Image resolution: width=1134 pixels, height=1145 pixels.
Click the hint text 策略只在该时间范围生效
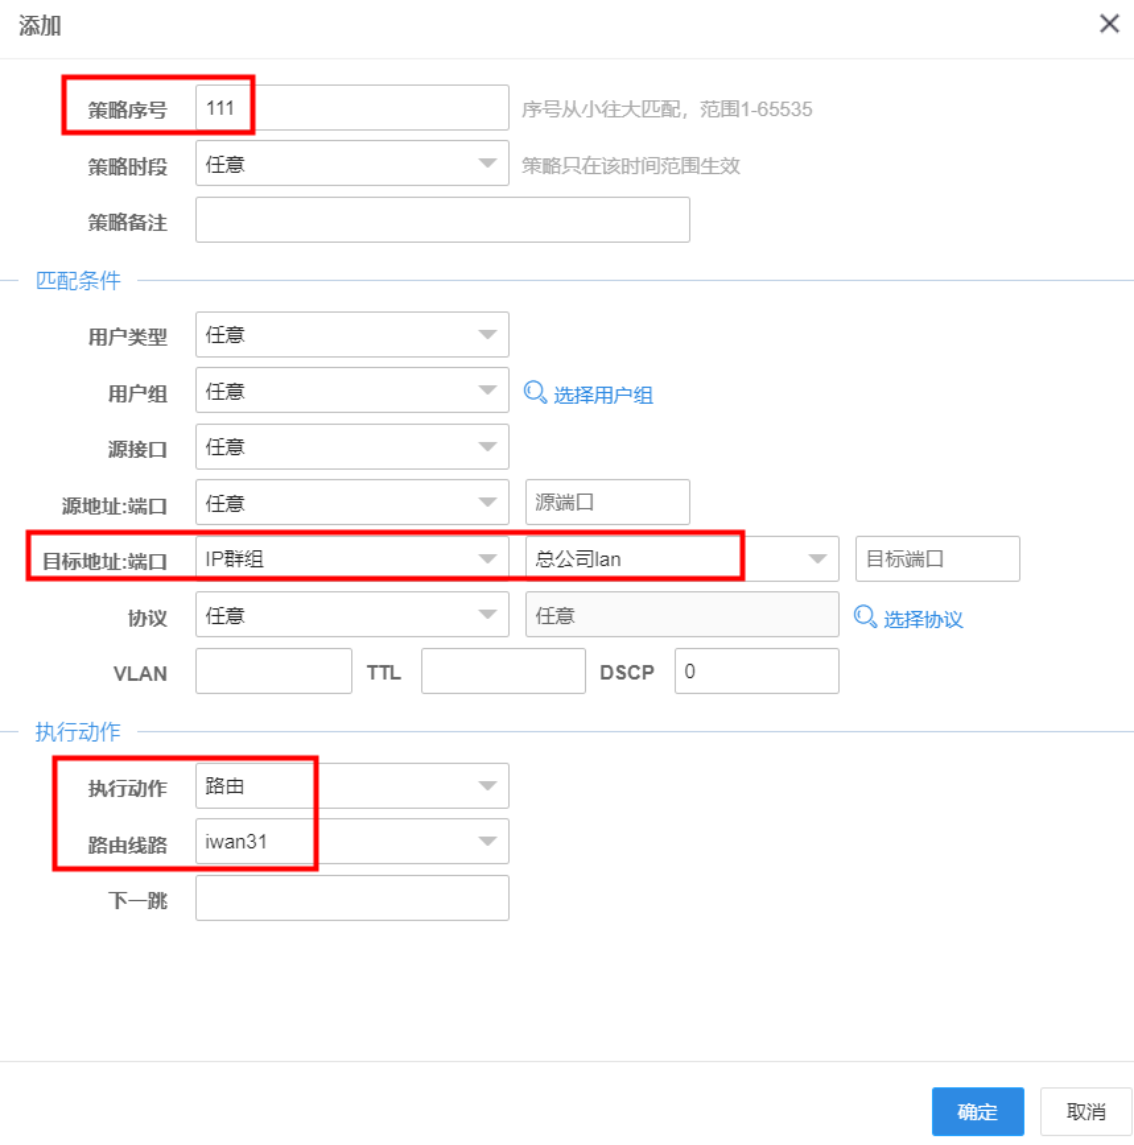coord(631,166)
